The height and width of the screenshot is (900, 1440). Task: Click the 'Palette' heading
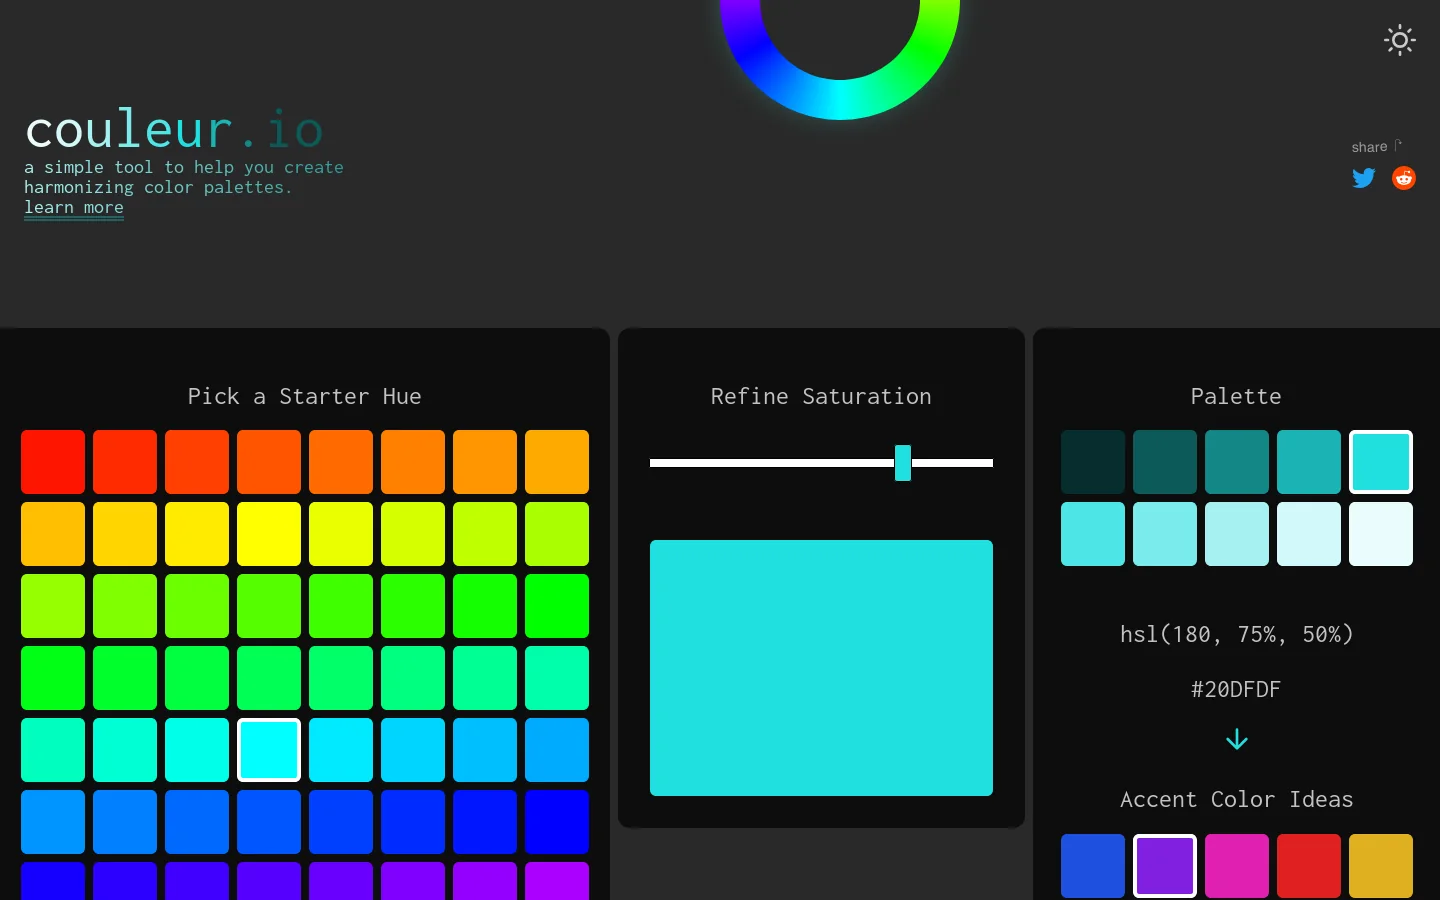click(1237, 397)
